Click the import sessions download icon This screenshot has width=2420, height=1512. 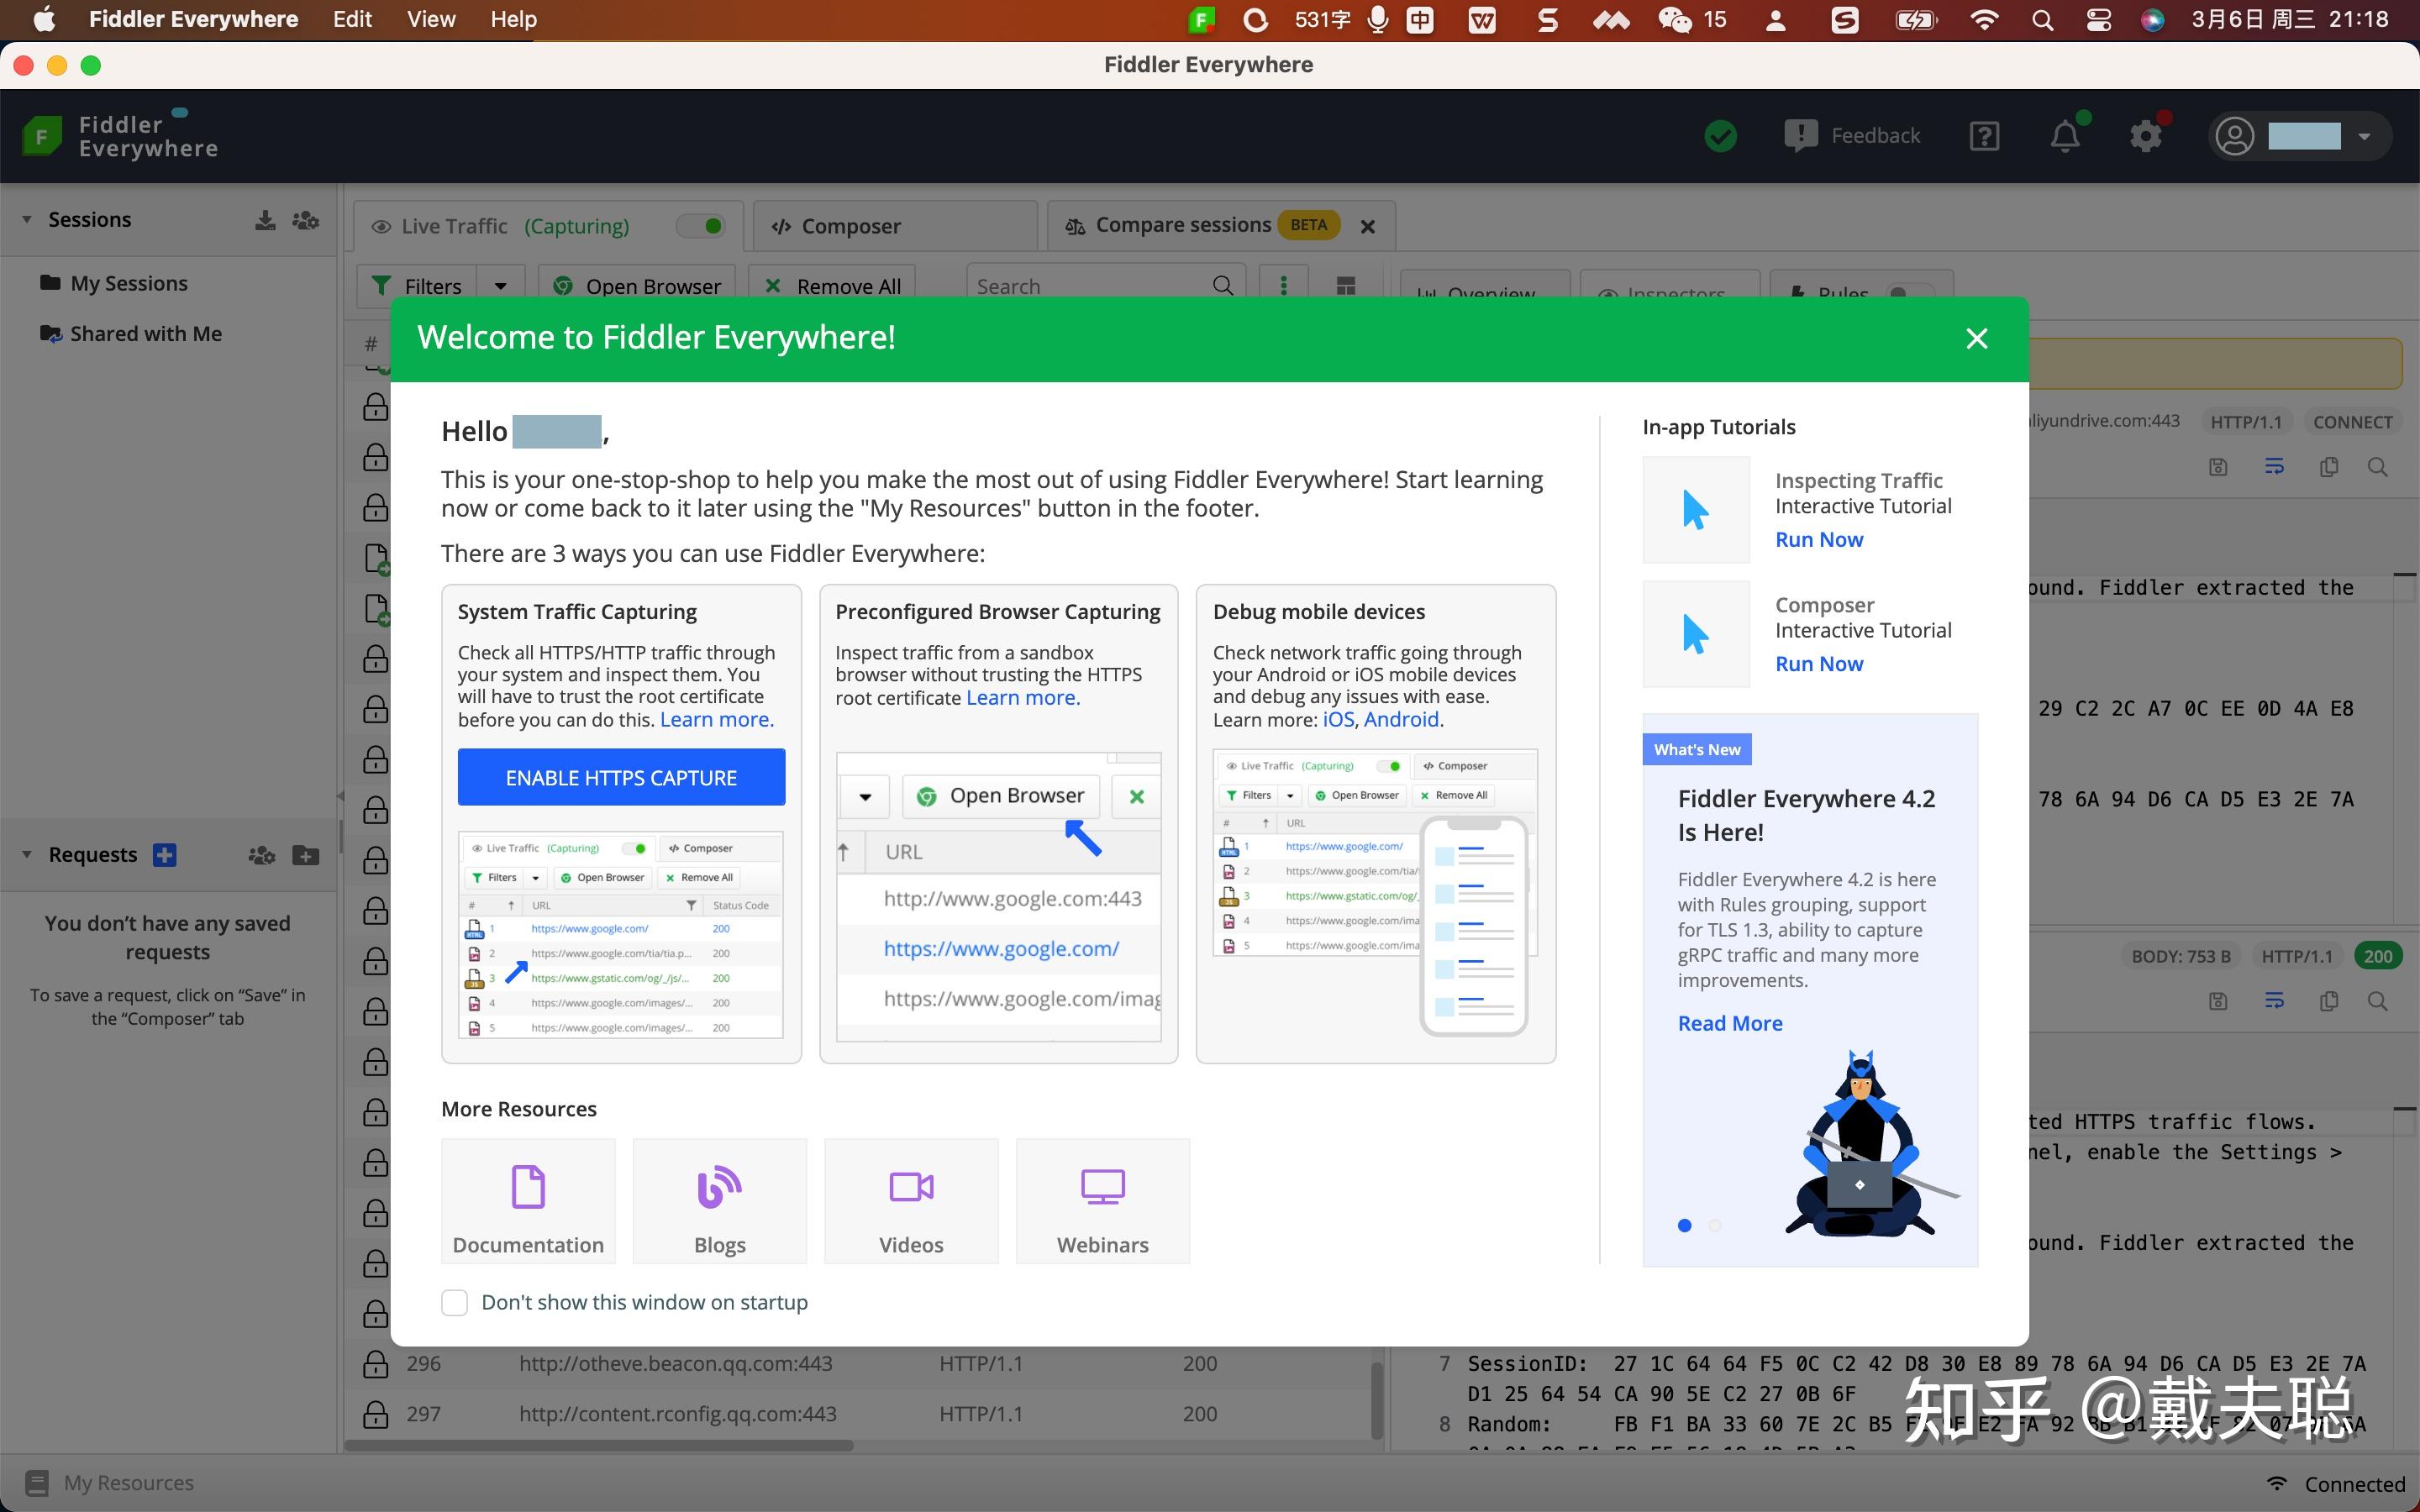tap(265, 220)
